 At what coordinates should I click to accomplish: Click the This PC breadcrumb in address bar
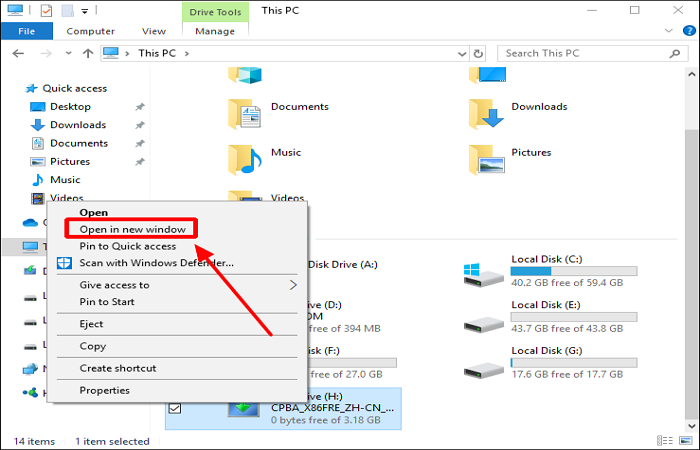point(157,54)
